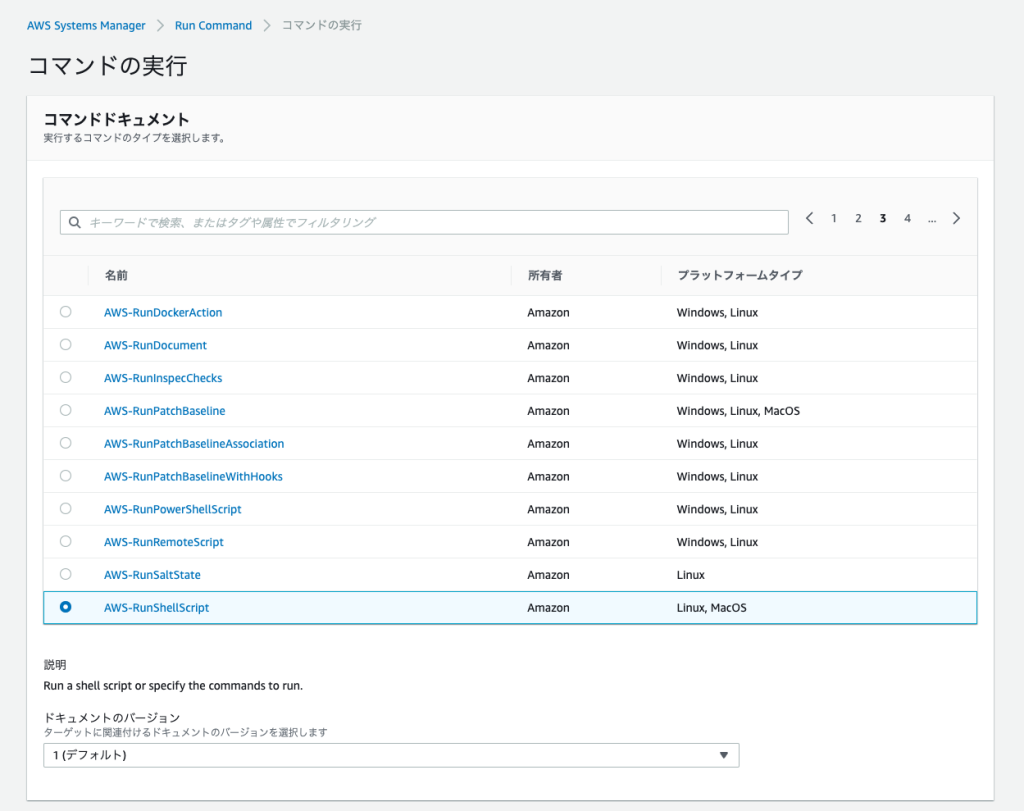Go to page 2 of documents

click(x=858, y=218)
